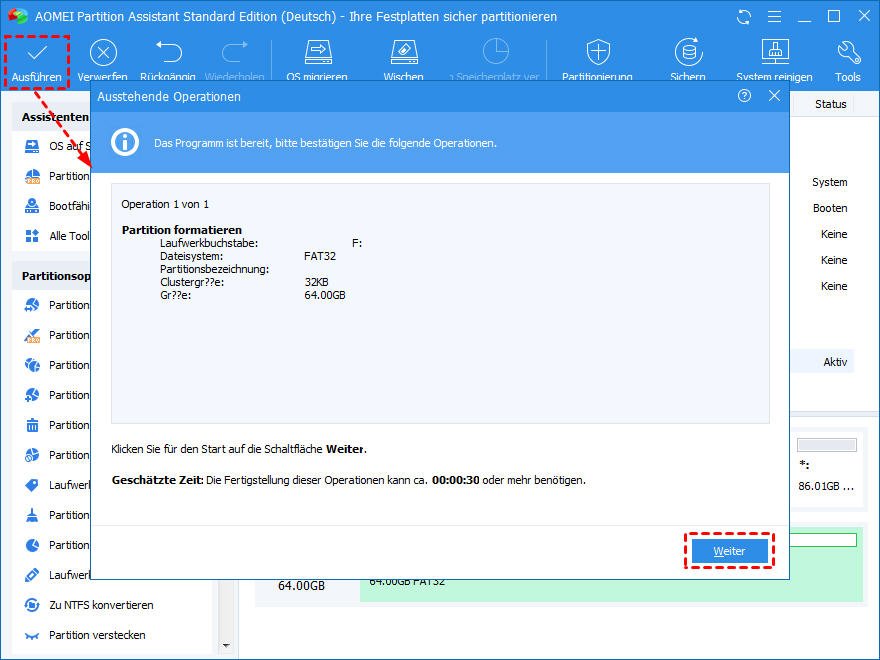Open the Tools wrench icon
The width and height of the screenshot is (880, 660).
848,52
